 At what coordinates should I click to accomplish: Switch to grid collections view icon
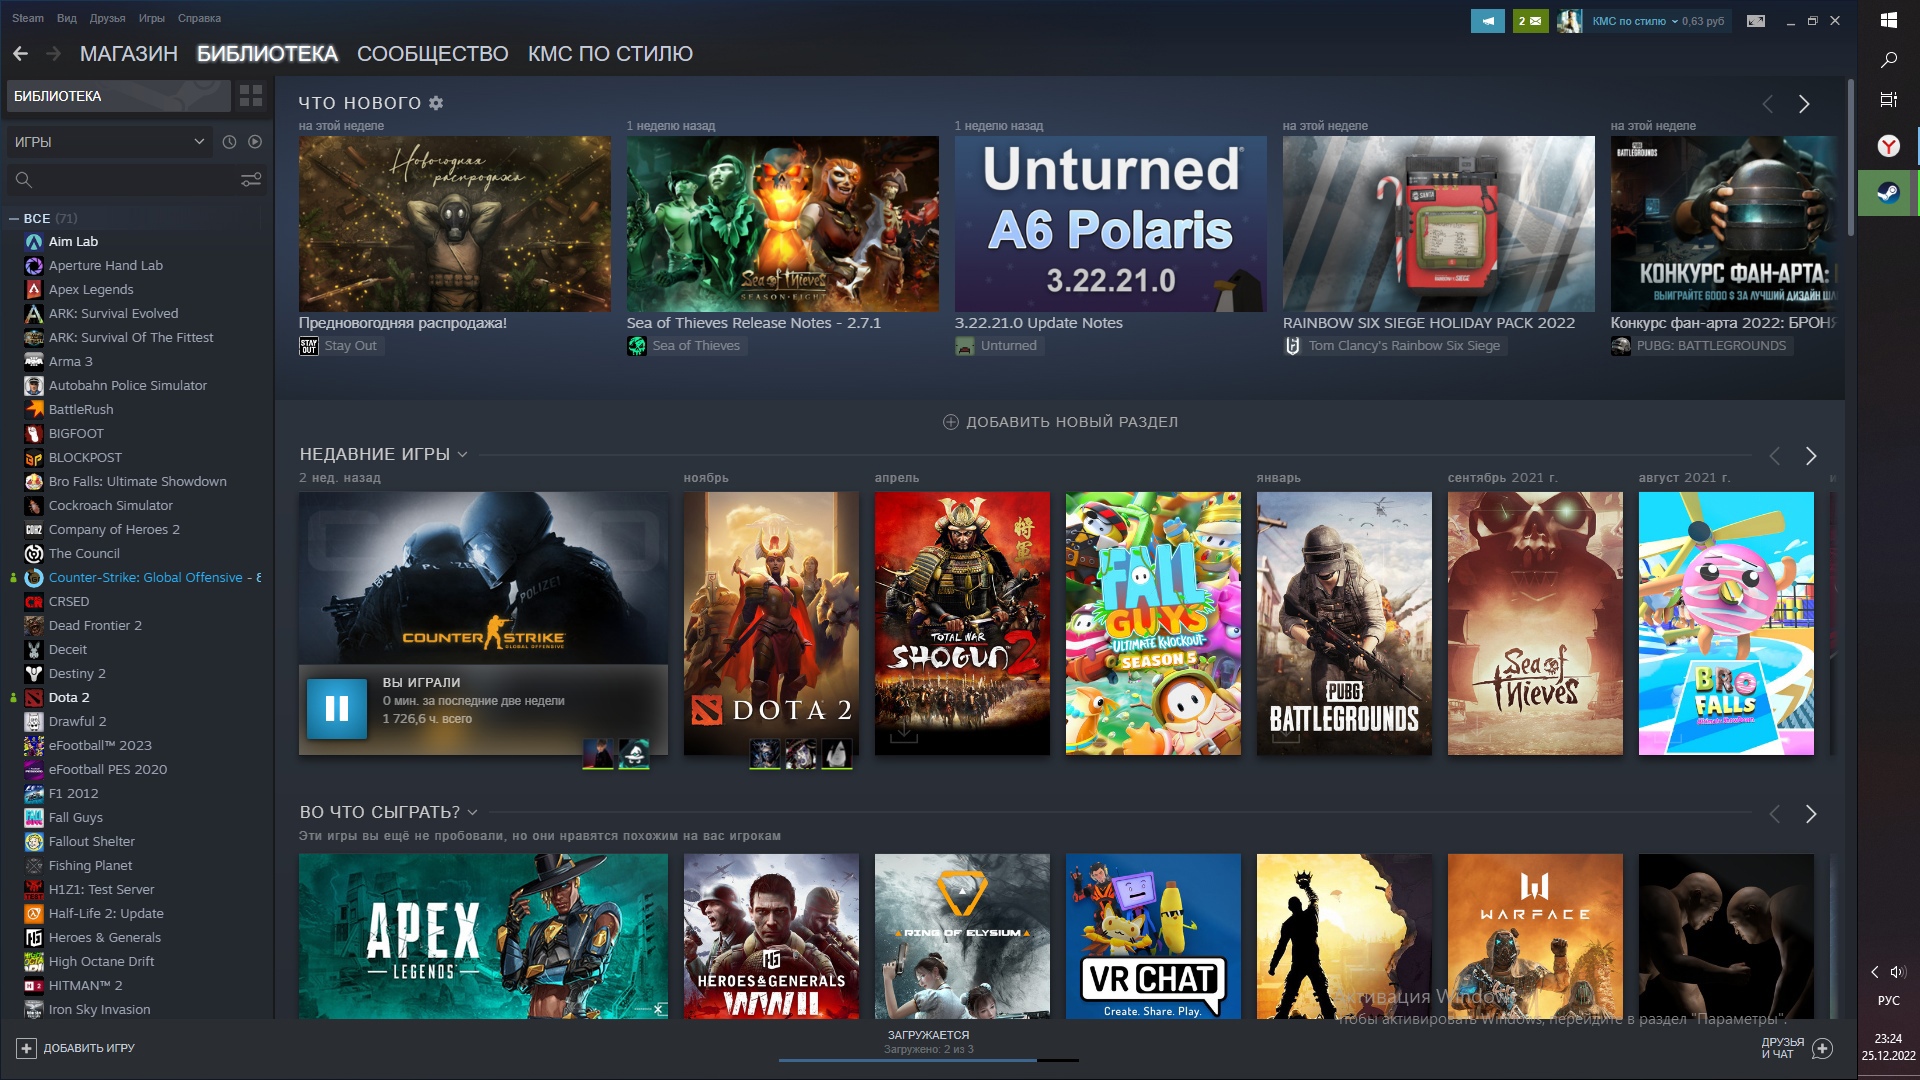click(x=251, y=96)
